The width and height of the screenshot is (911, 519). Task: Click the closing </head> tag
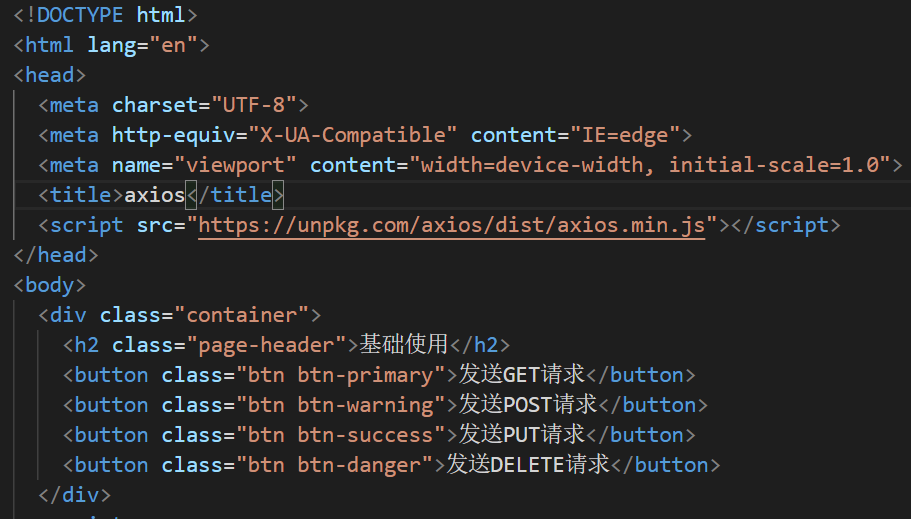[50, 255]
